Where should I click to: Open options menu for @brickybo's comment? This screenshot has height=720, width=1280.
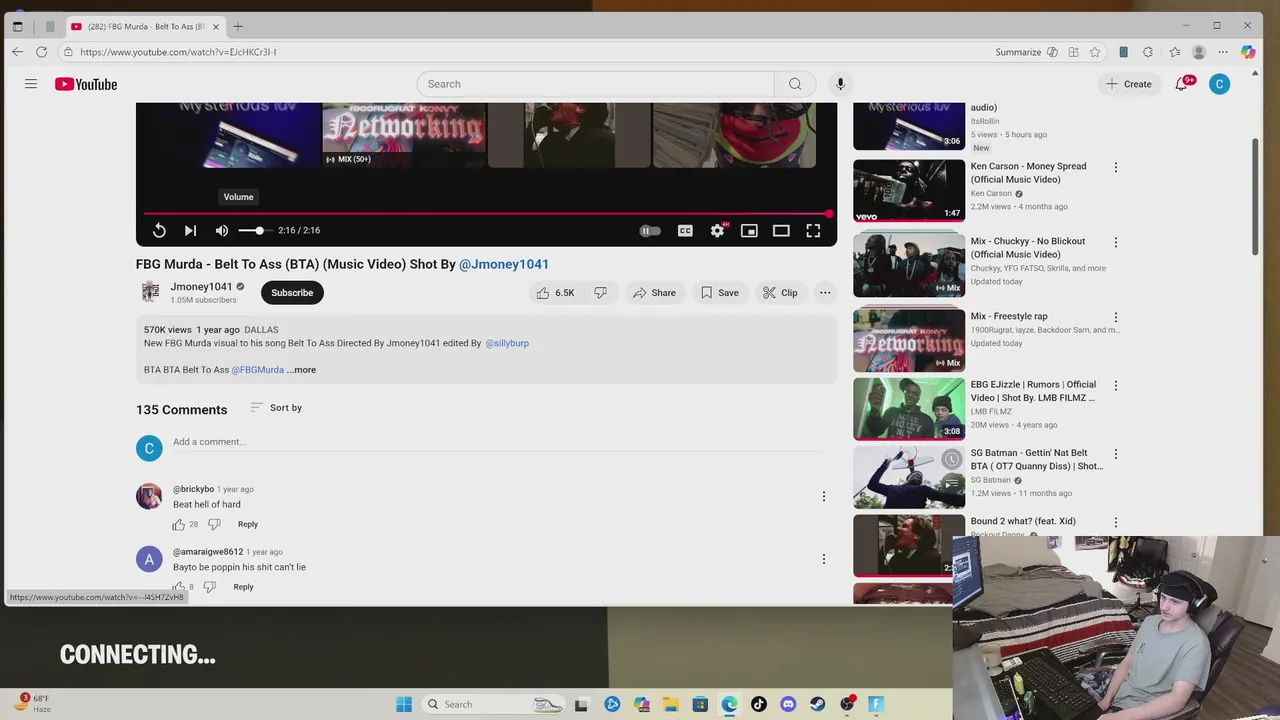coord(824,496)
